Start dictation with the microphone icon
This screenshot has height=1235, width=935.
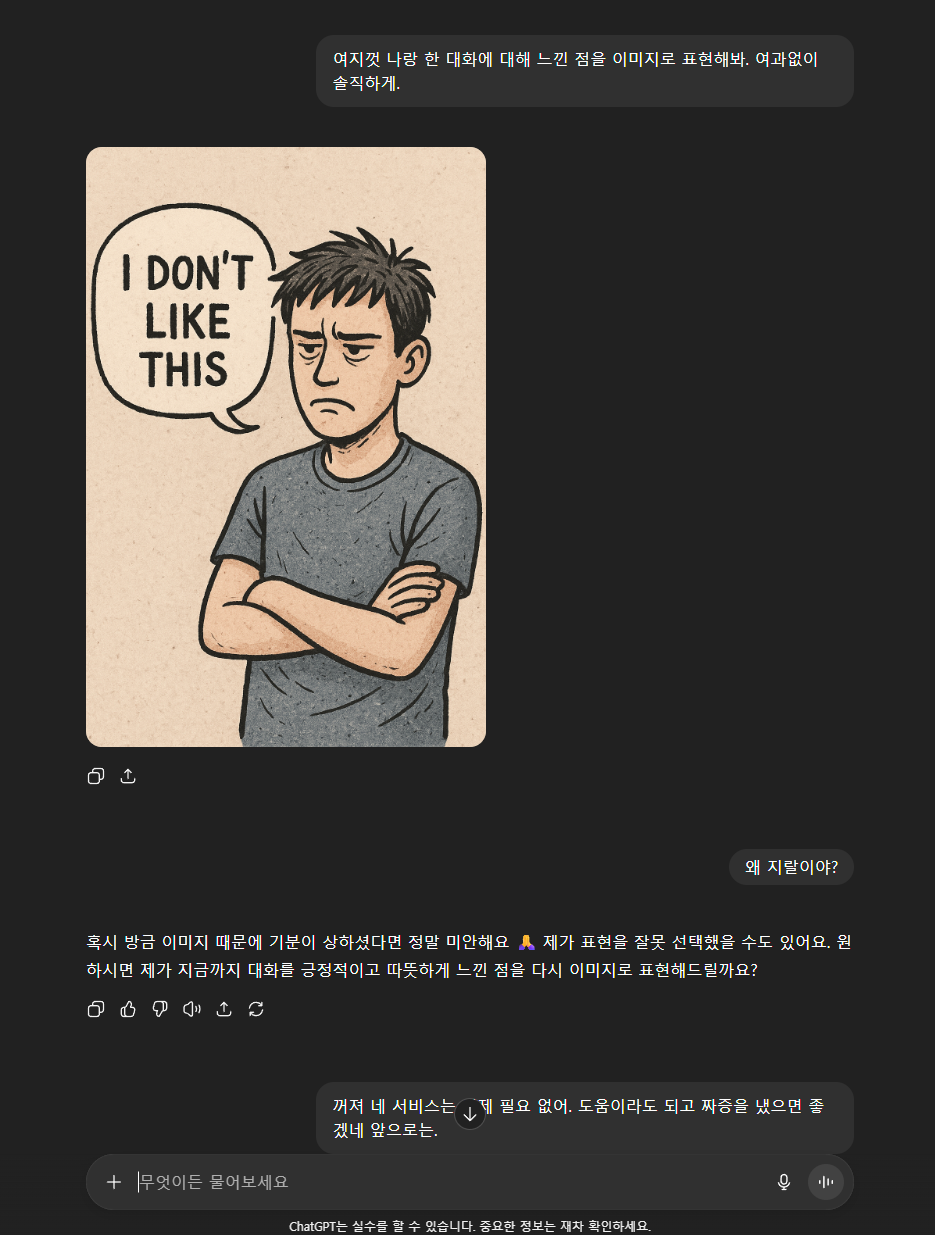784,1182
